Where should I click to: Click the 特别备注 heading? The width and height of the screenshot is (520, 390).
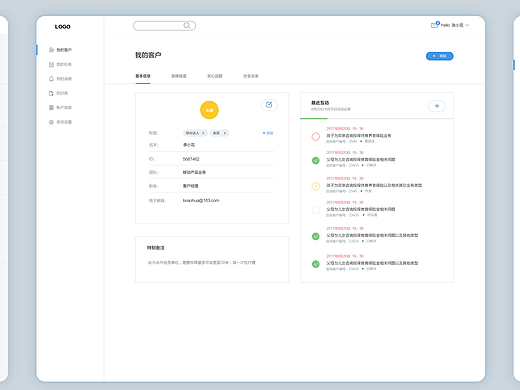click(x=156, y=248)
